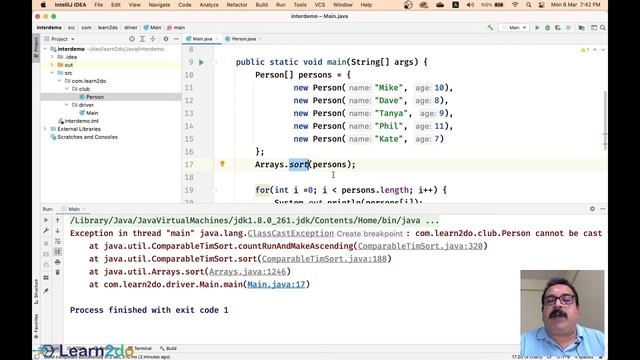Follow the Arrays.java:1246 stack trace link
Image resolution: width=640 pixels, height=360 pixels.
coord(247,272)
